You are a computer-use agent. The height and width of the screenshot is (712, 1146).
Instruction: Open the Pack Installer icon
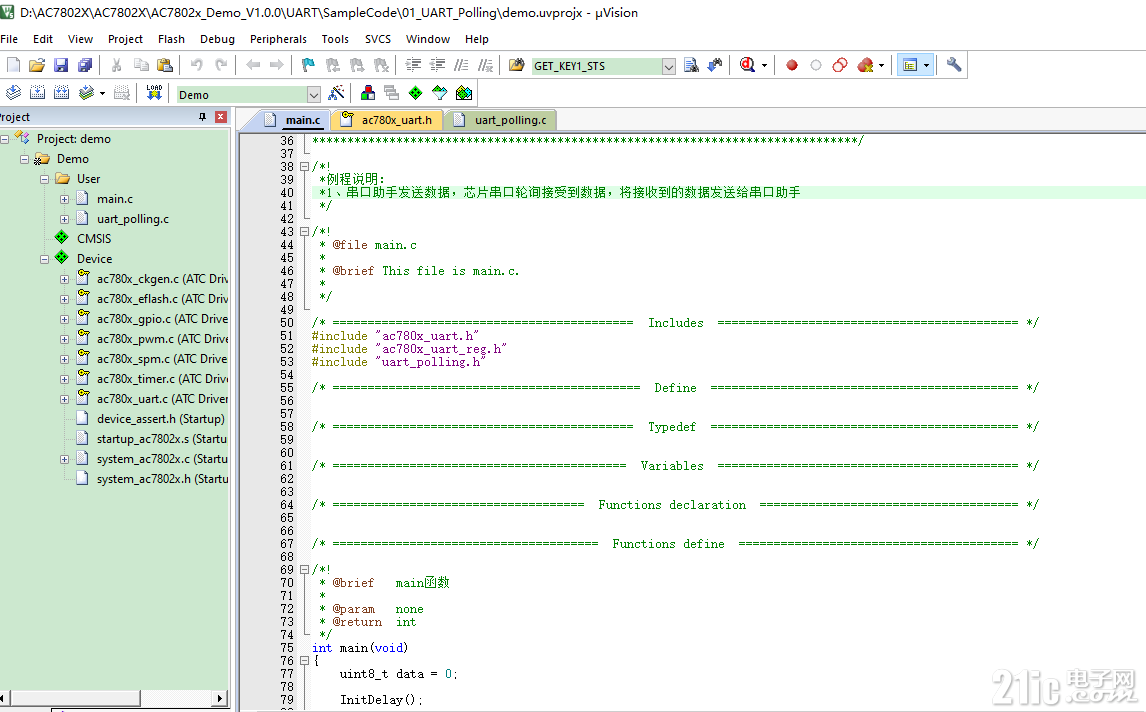463,93
